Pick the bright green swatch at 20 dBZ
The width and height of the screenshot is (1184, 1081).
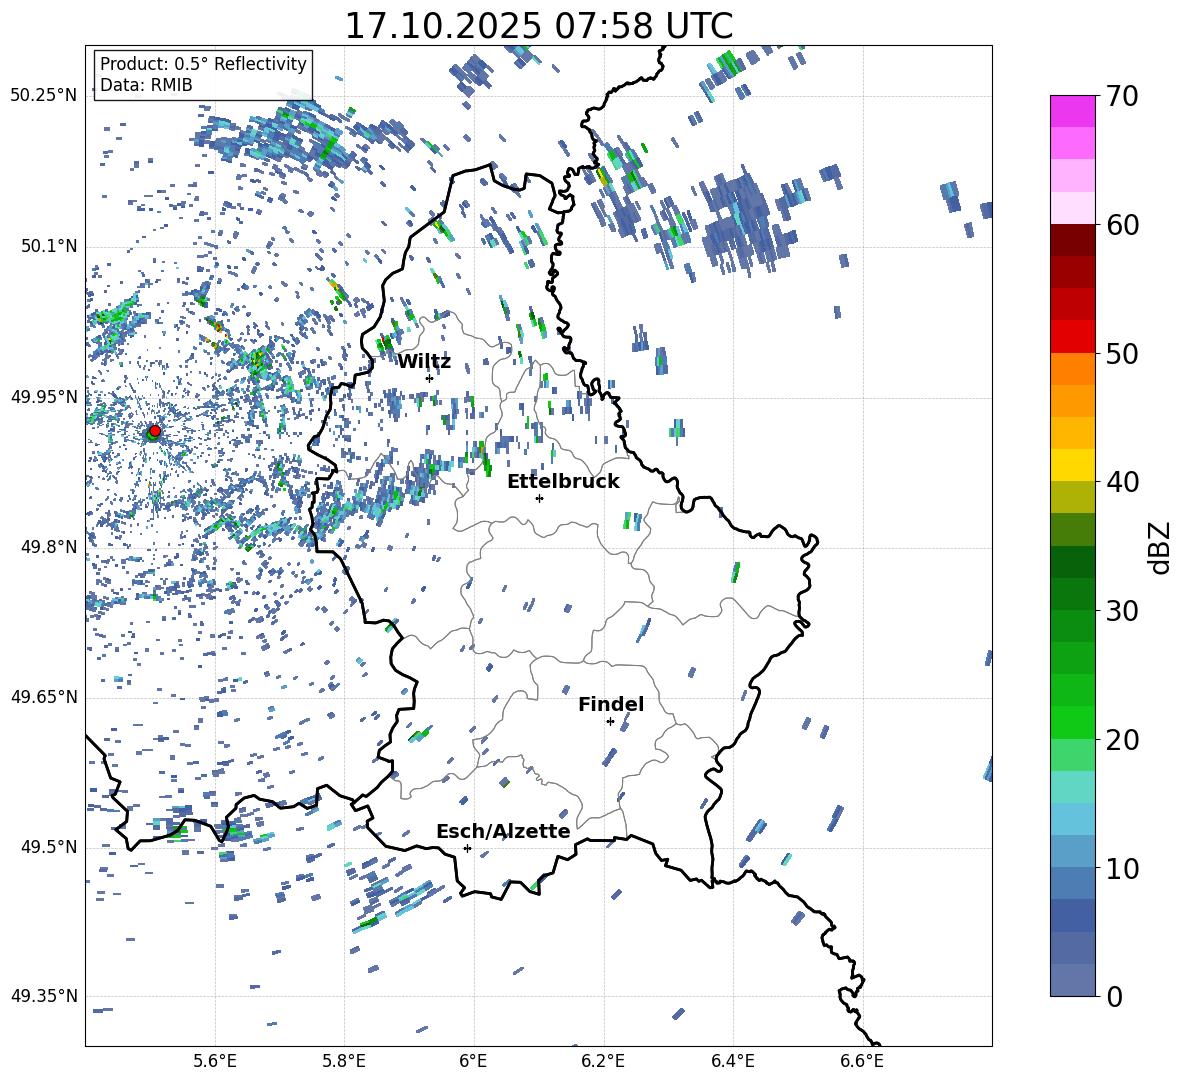click(1073, 722)
